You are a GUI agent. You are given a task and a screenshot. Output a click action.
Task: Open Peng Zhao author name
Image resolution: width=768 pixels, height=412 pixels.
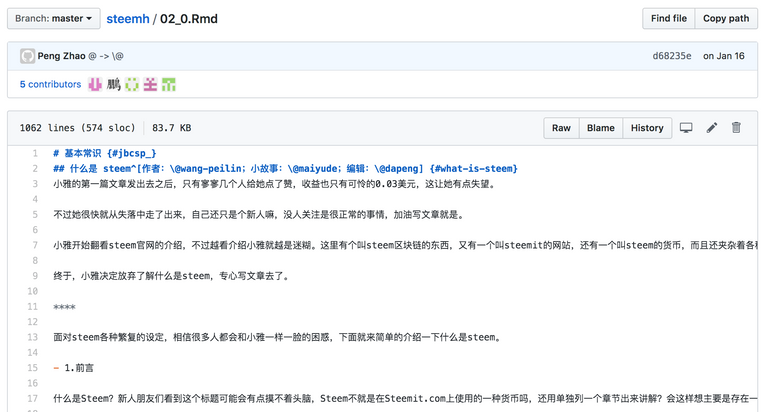pos(61,56)
